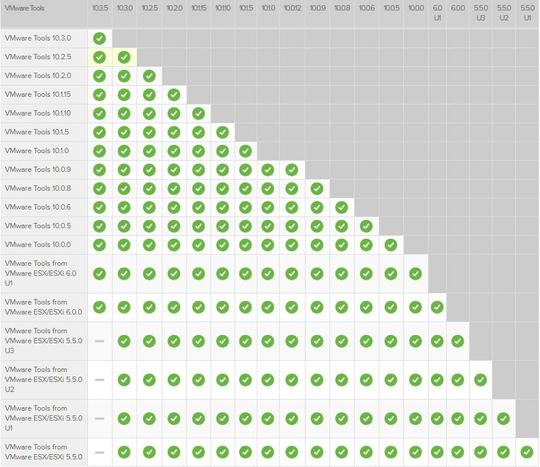
Task: Click ESX/ESXi 5.5.0 U1 row checkmark under 5.5.0 U2
Action: click(503, 418)
